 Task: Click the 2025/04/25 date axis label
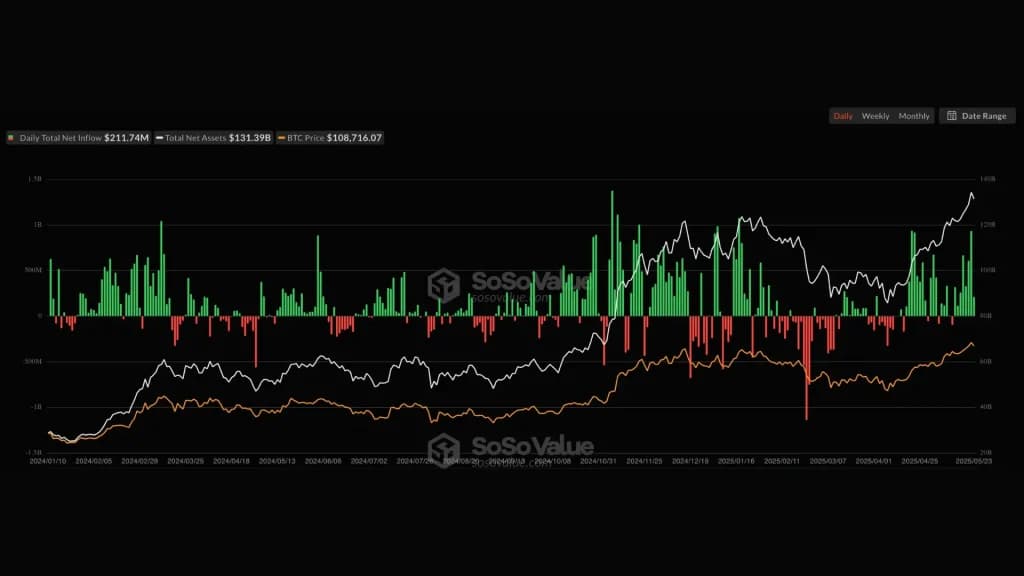click(x=920, y=461)
